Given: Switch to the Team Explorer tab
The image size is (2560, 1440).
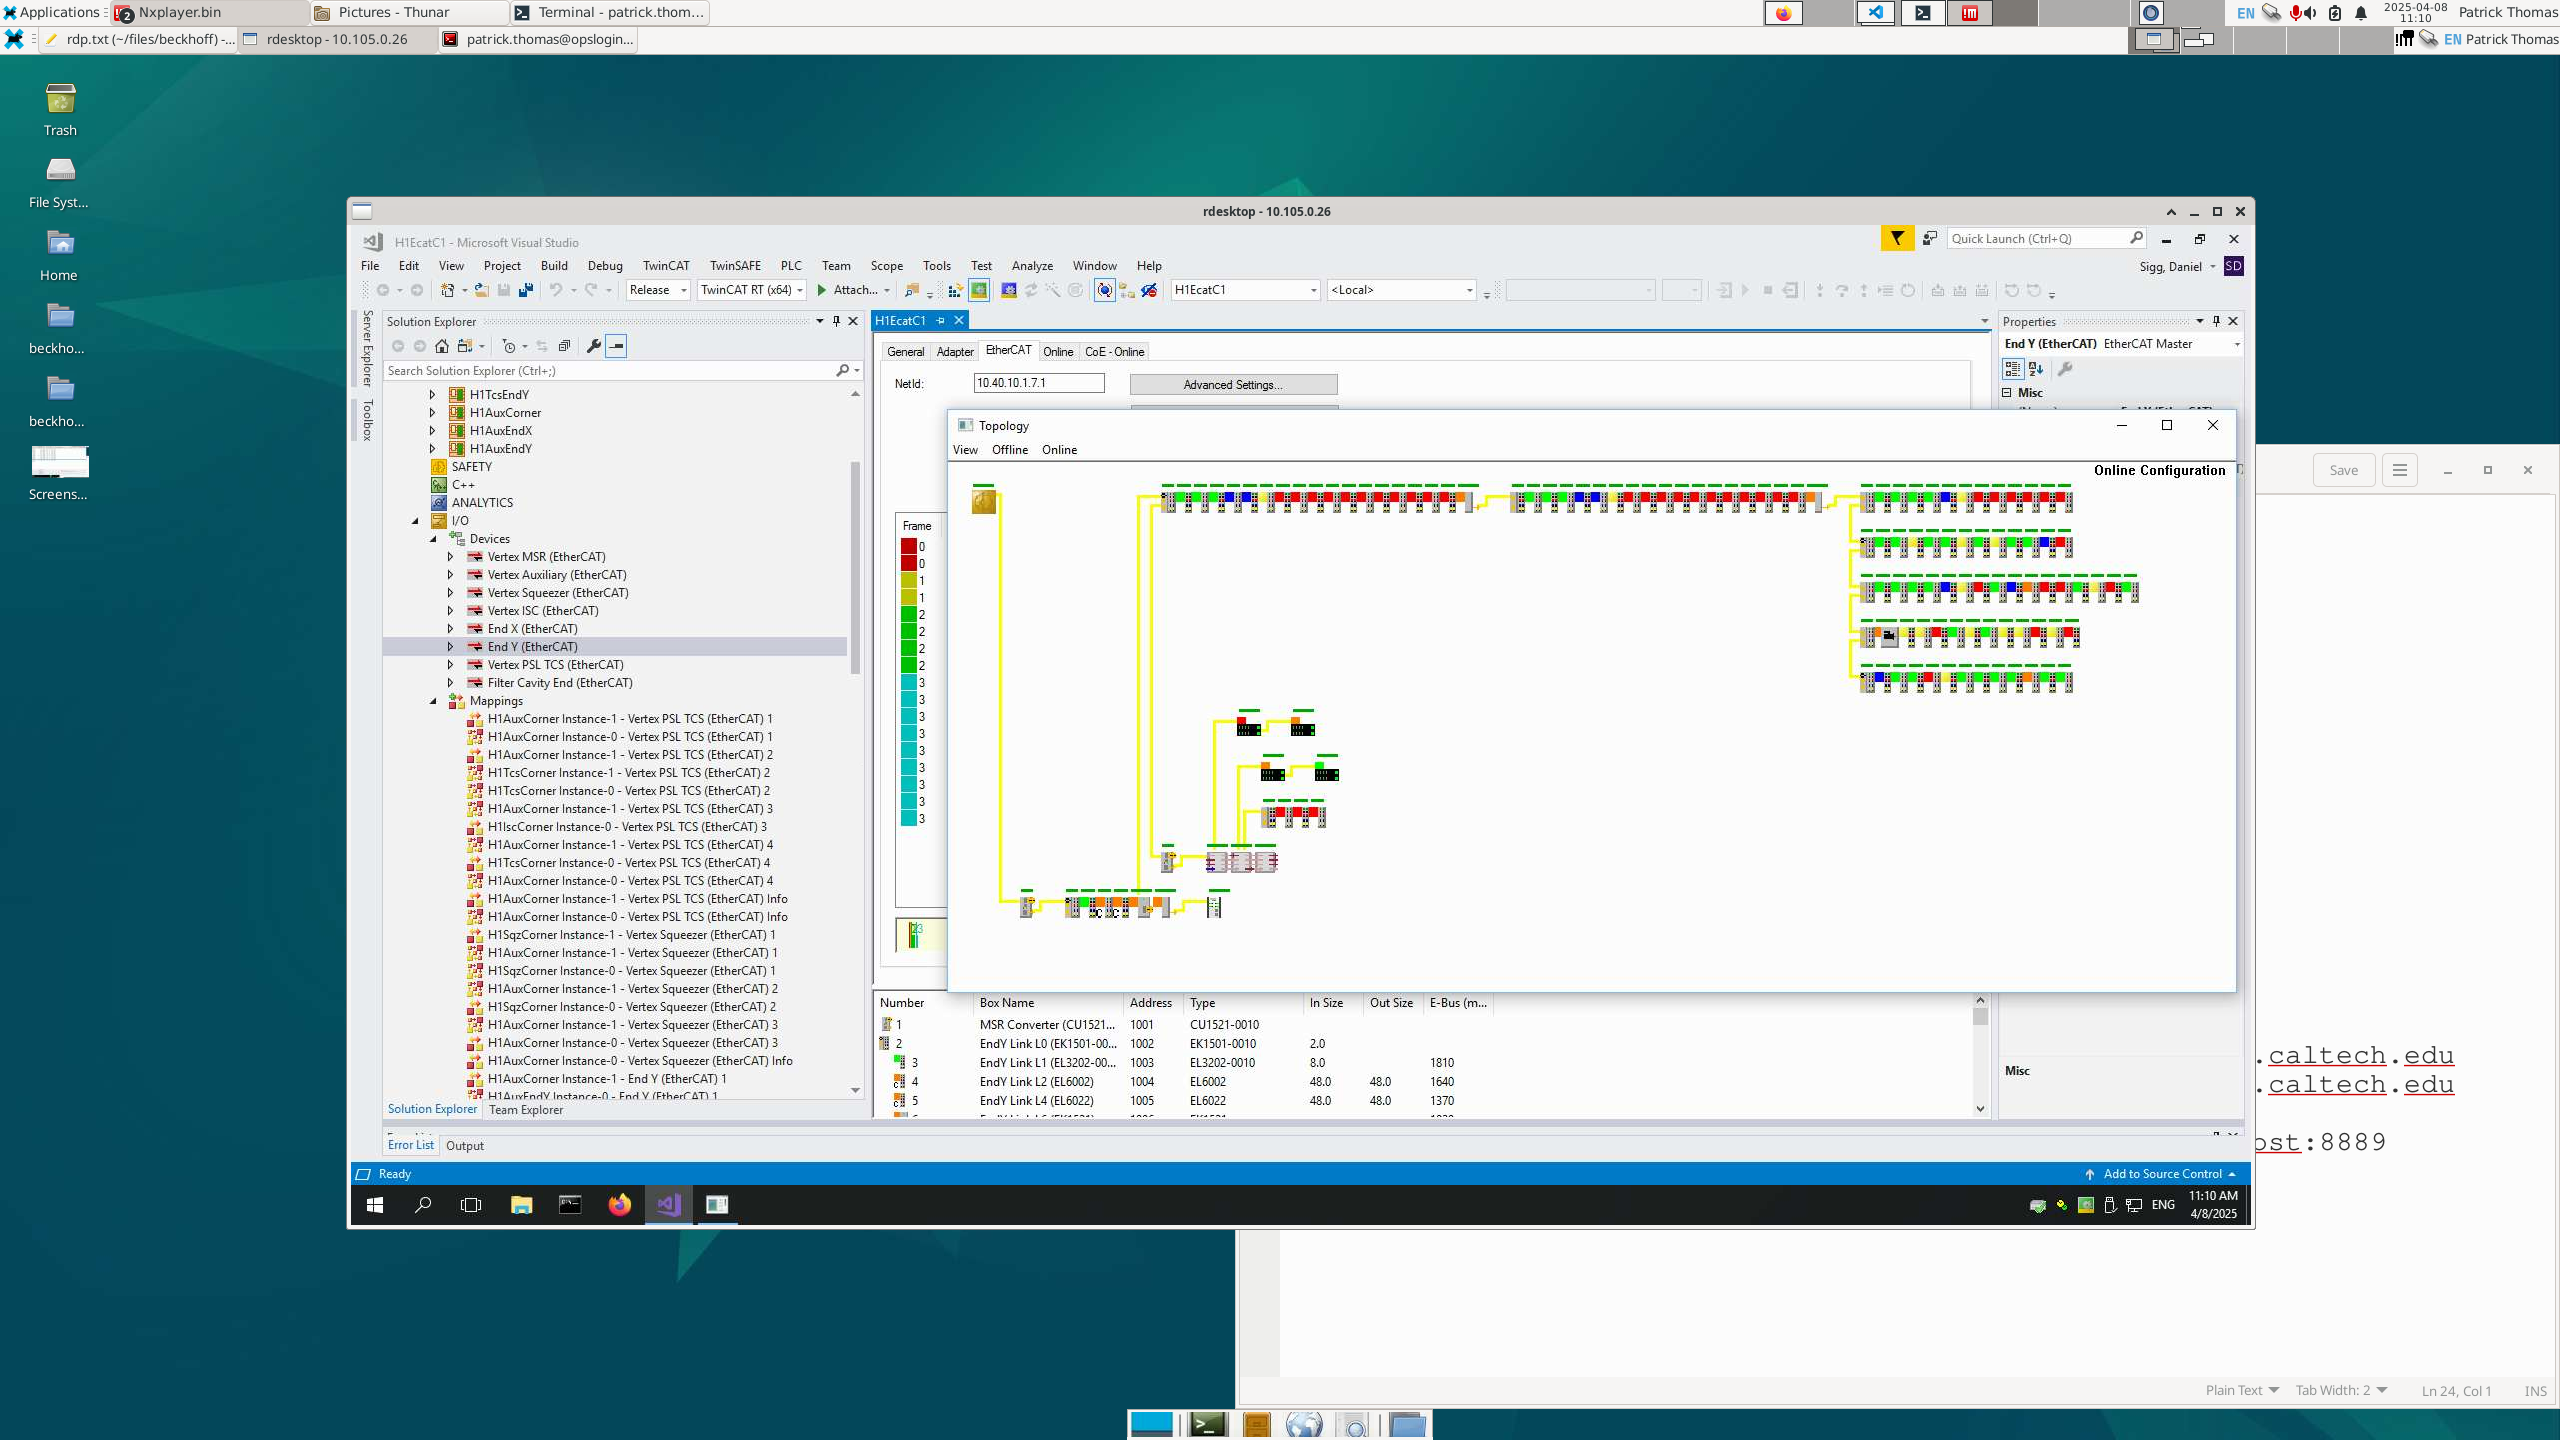Looking at the screenshot, I should click(526, 1110).
